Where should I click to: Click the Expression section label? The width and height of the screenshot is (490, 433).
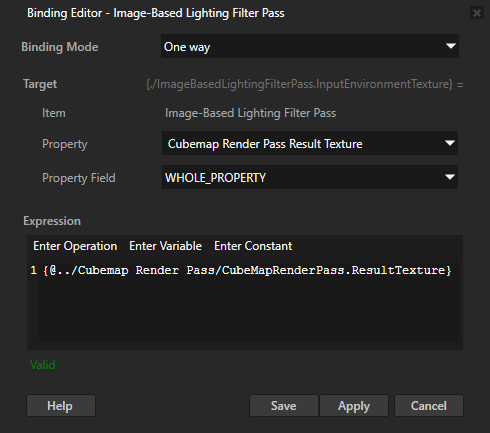click(x=52, y=221)
